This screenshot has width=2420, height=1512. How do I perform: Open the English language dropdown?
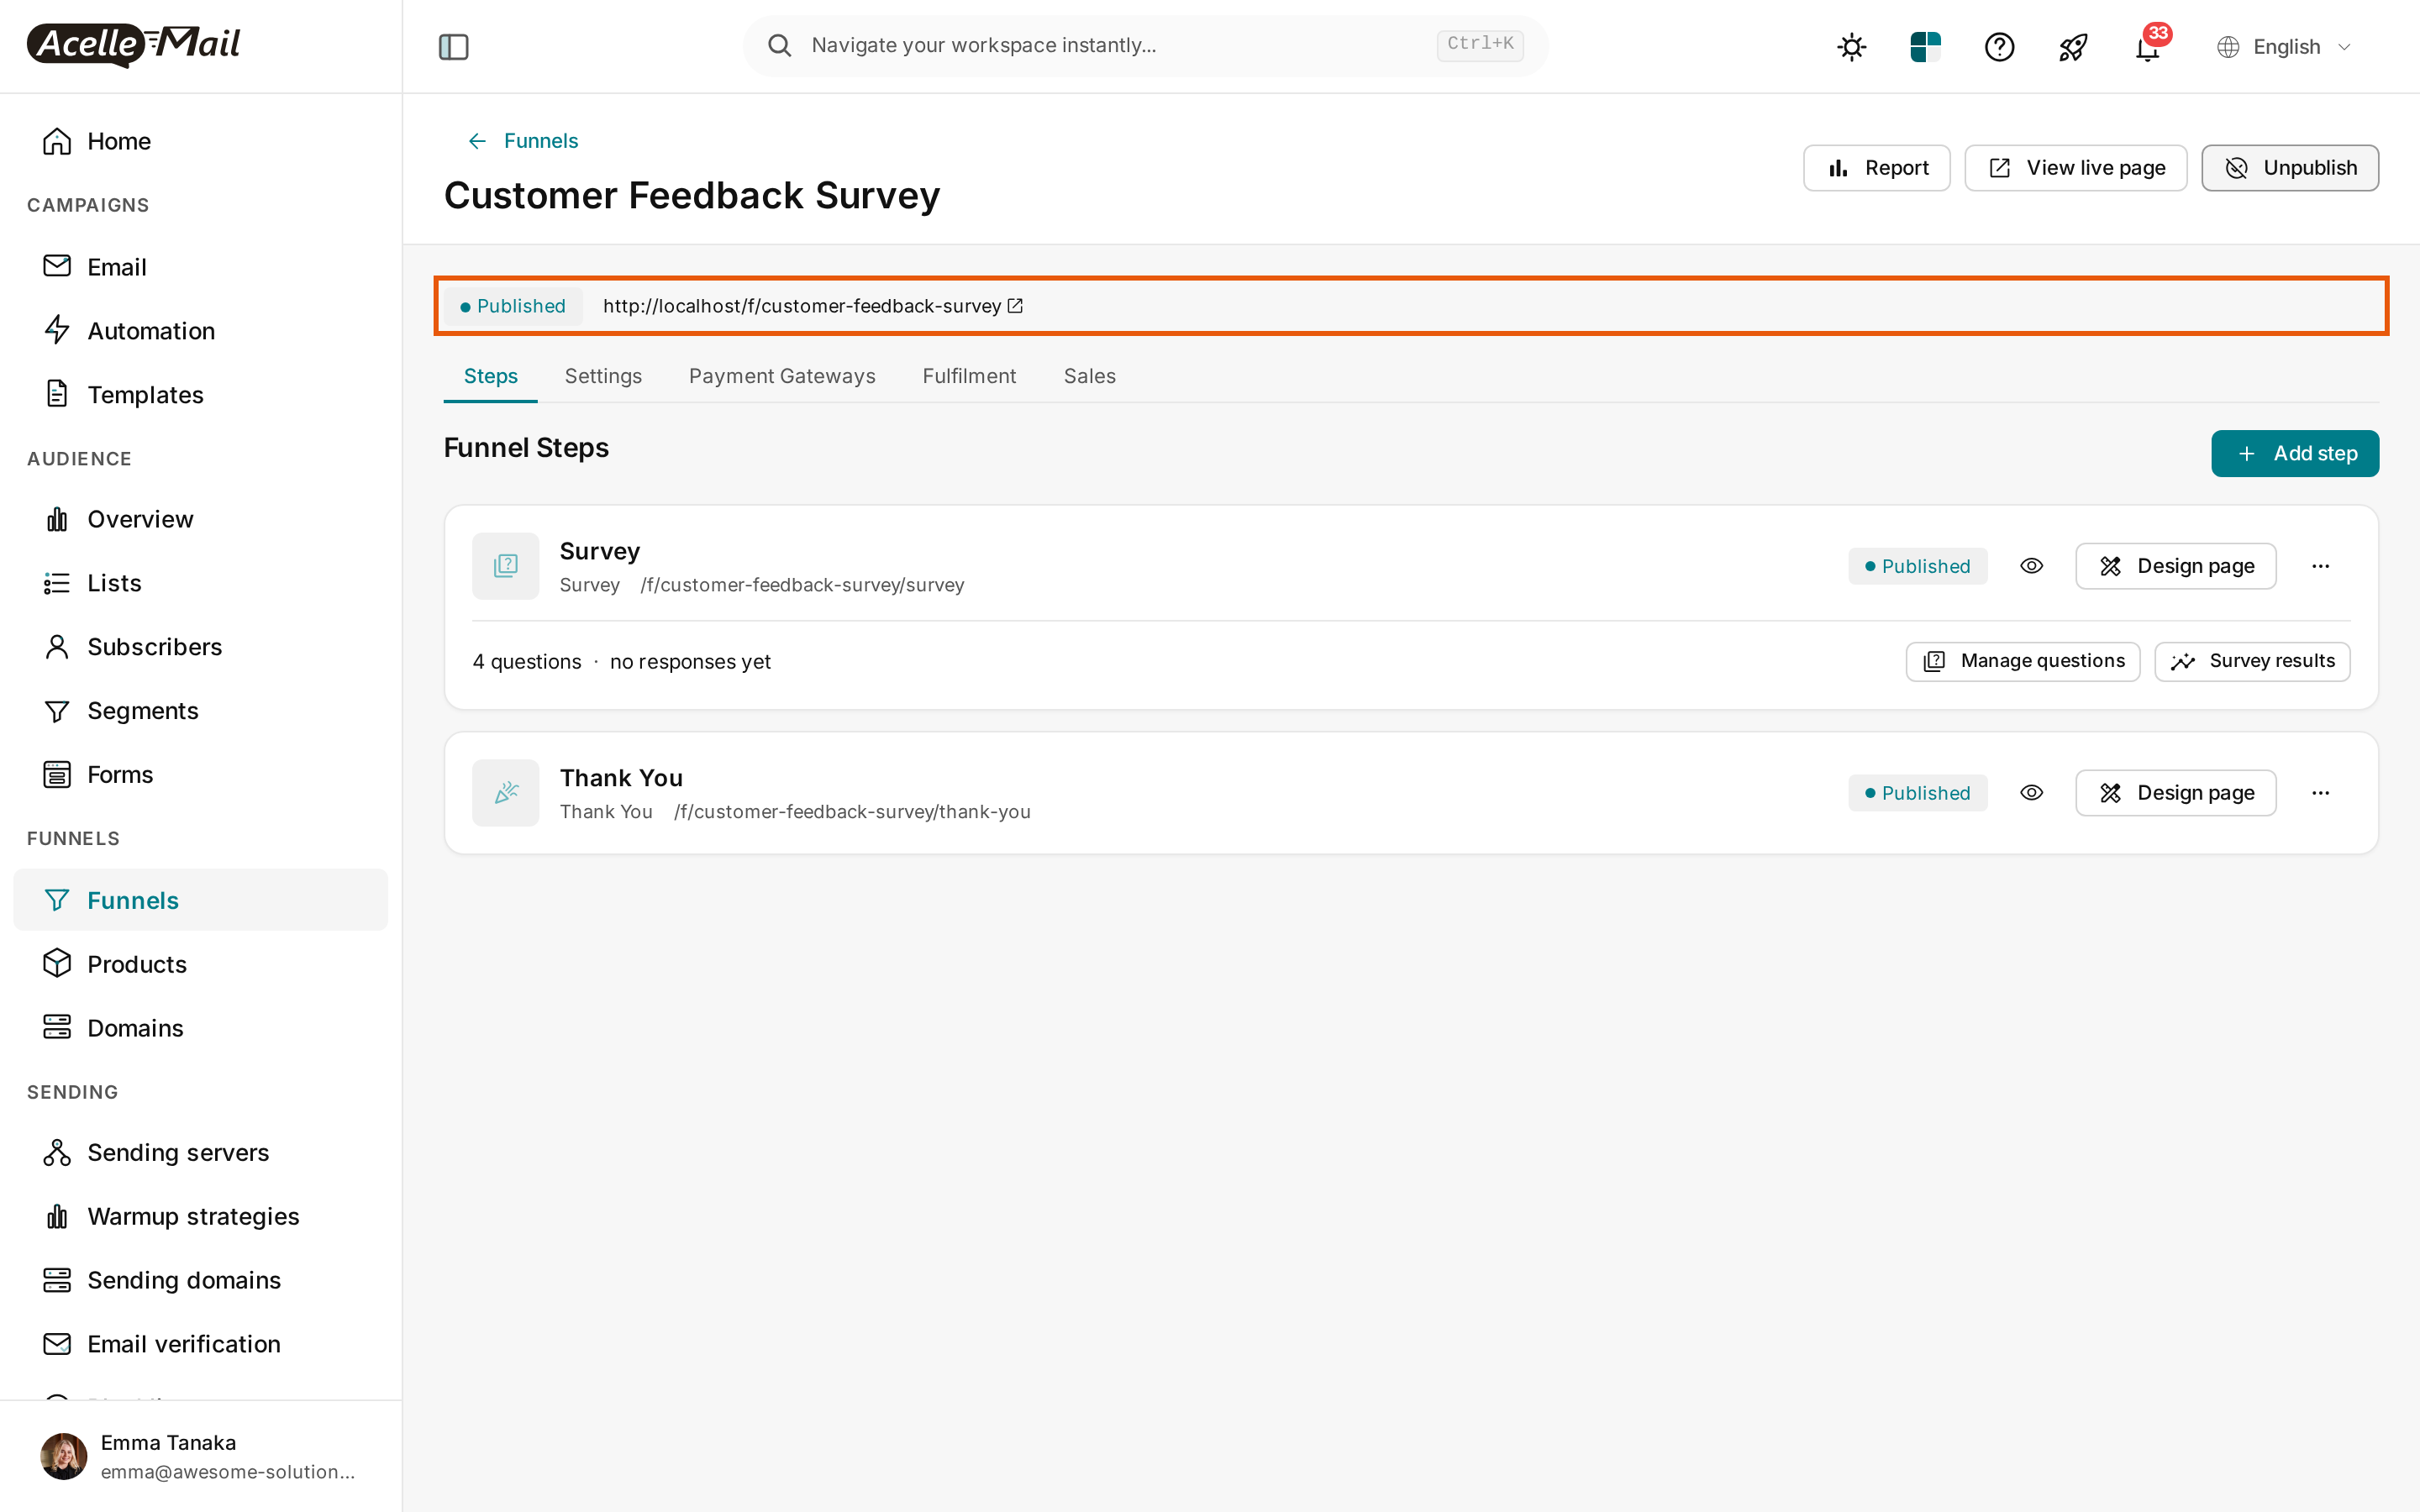[2284, 47]
